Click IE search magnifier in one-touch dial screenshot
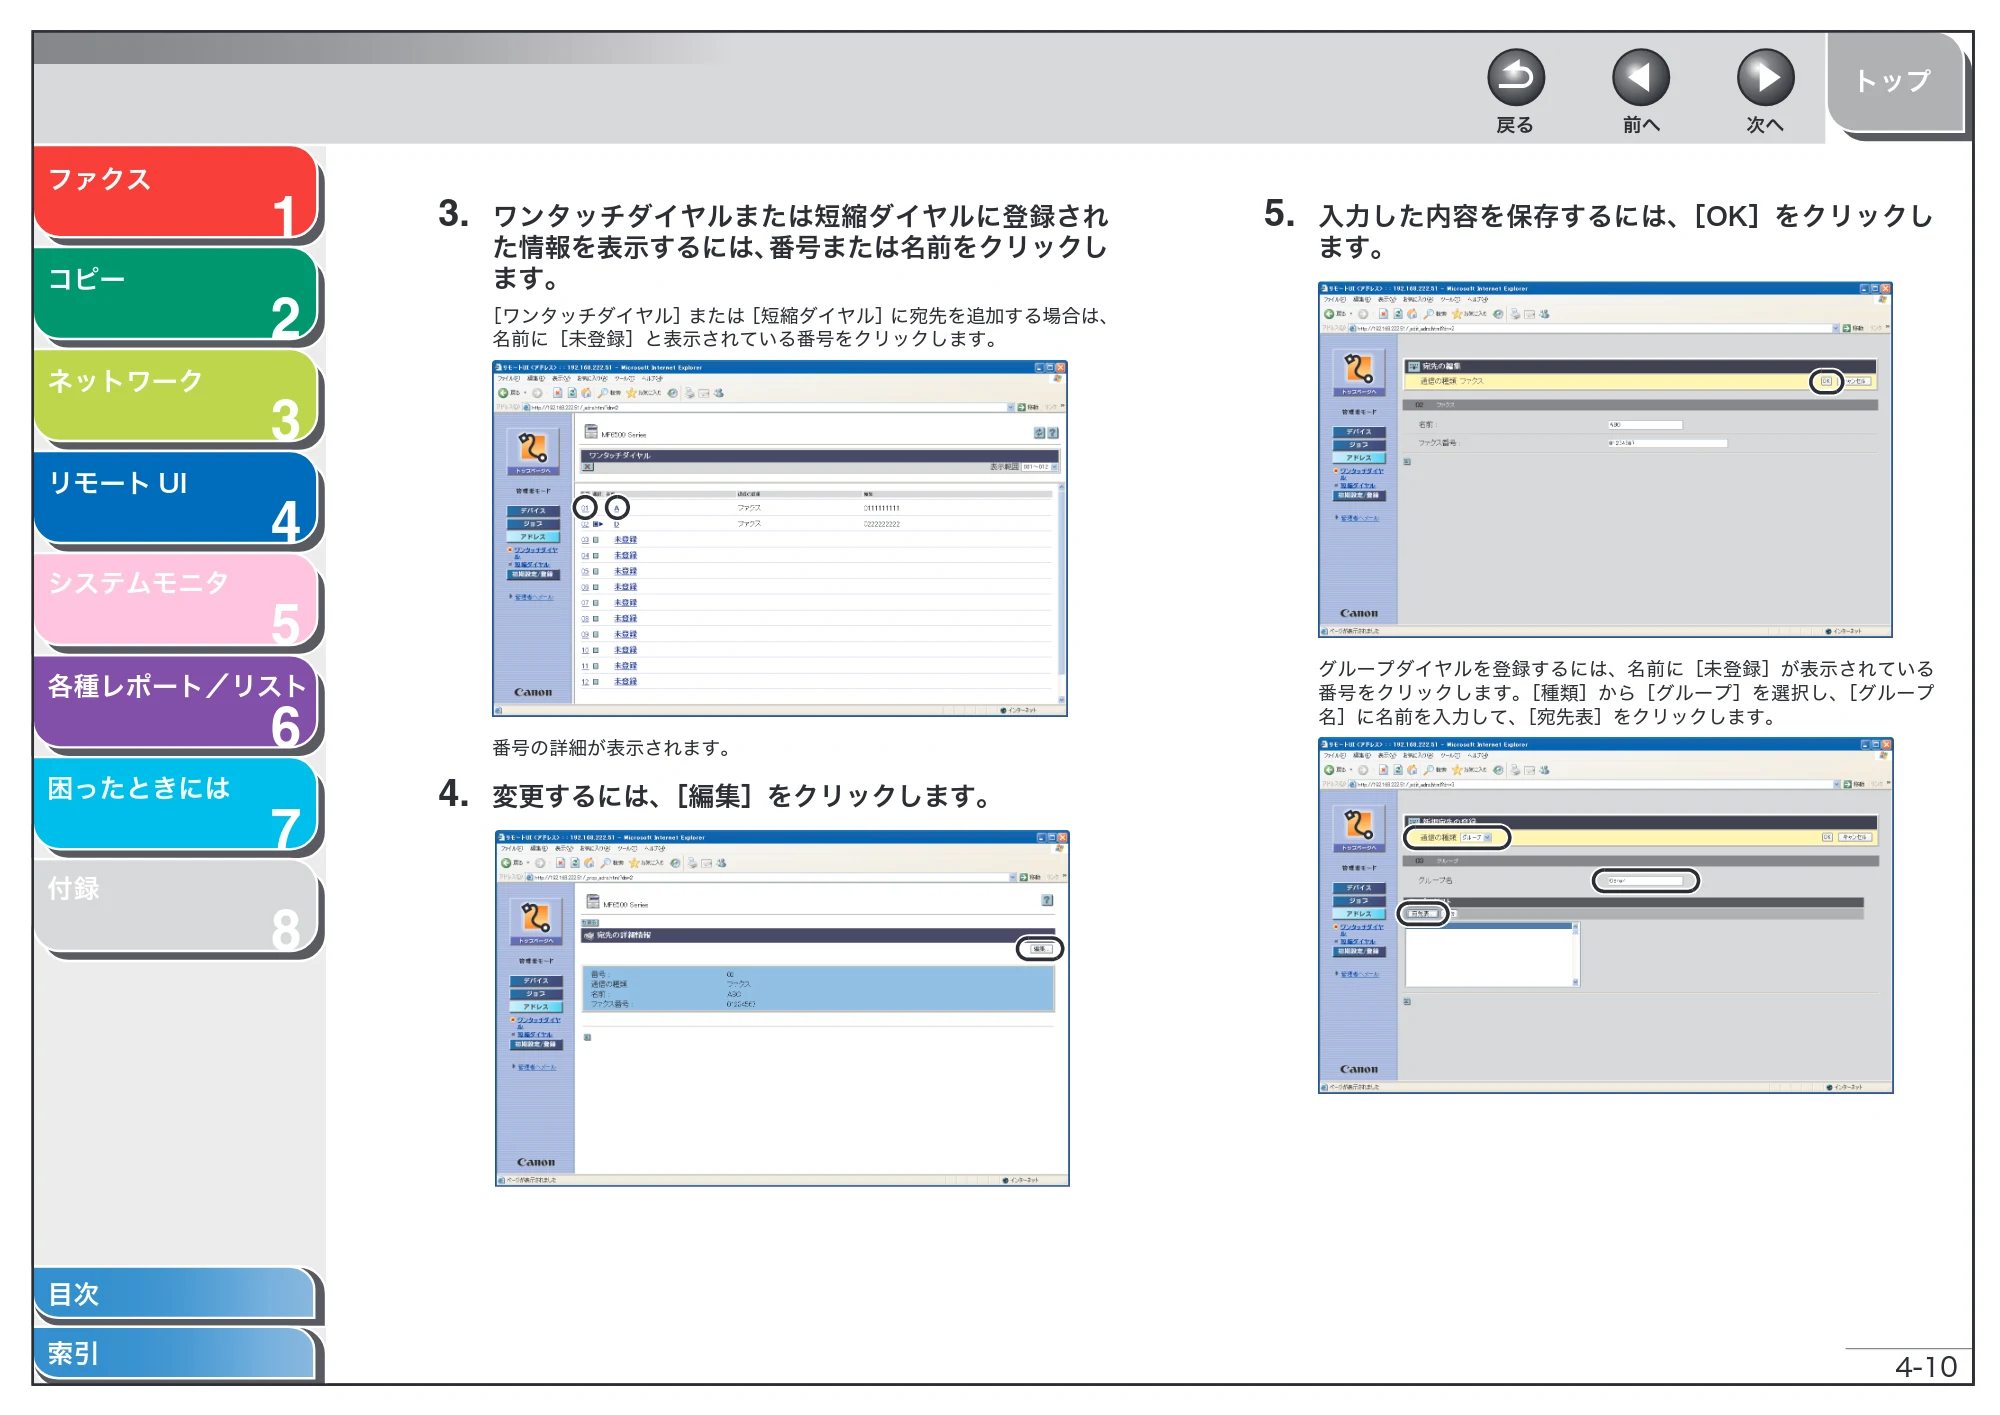Image resolution: width=2000 pixels, height=1415 pixels. (602, 393)
